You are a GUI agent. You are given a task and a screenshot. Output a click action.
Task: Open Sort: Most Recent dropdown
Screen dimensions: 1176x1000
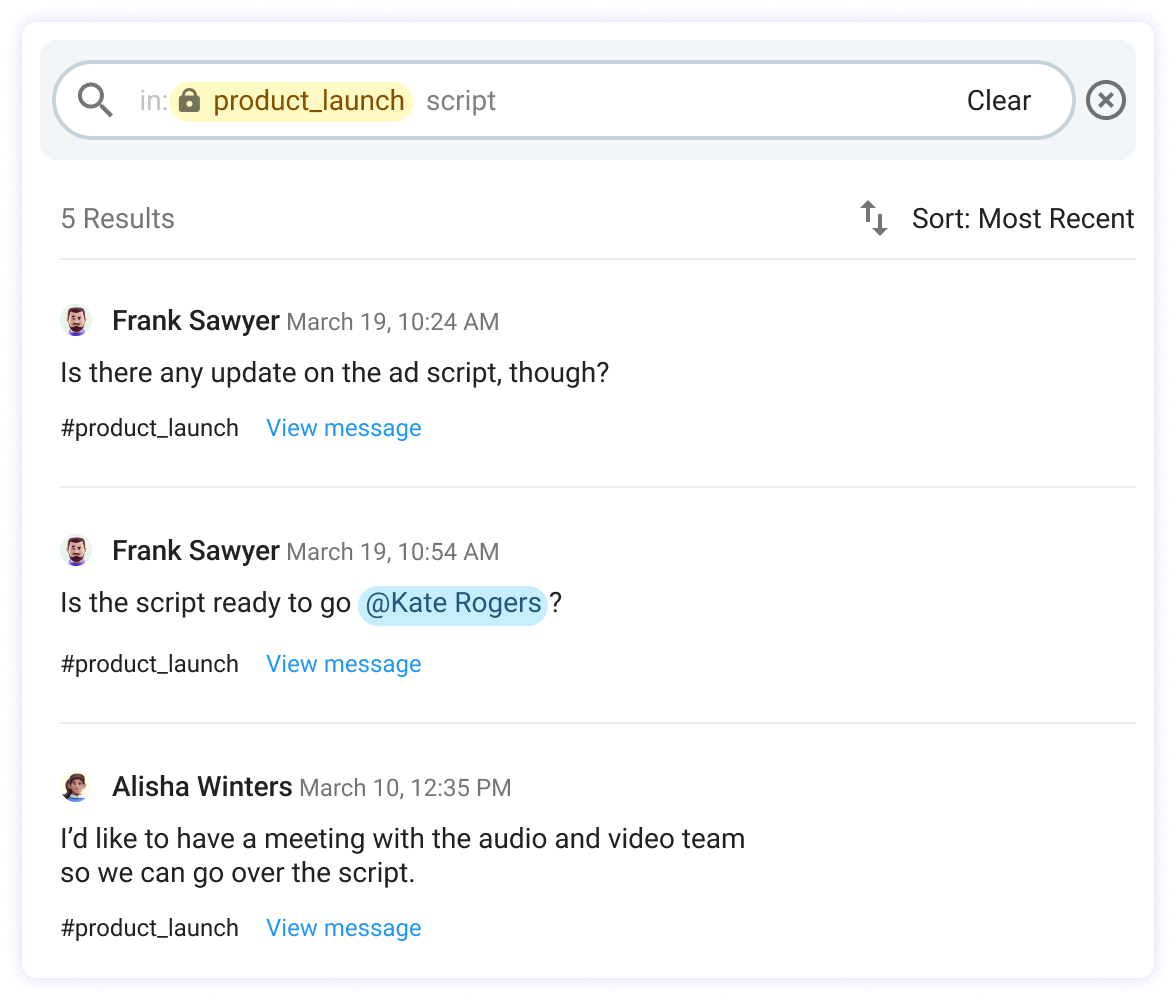pyautogui.click(x=1022, y=218)
